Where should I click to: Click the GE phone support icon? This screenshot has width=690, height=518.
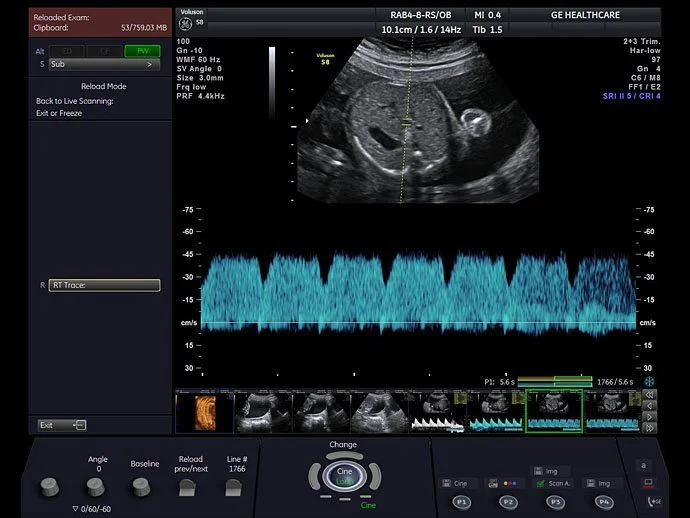654,502
